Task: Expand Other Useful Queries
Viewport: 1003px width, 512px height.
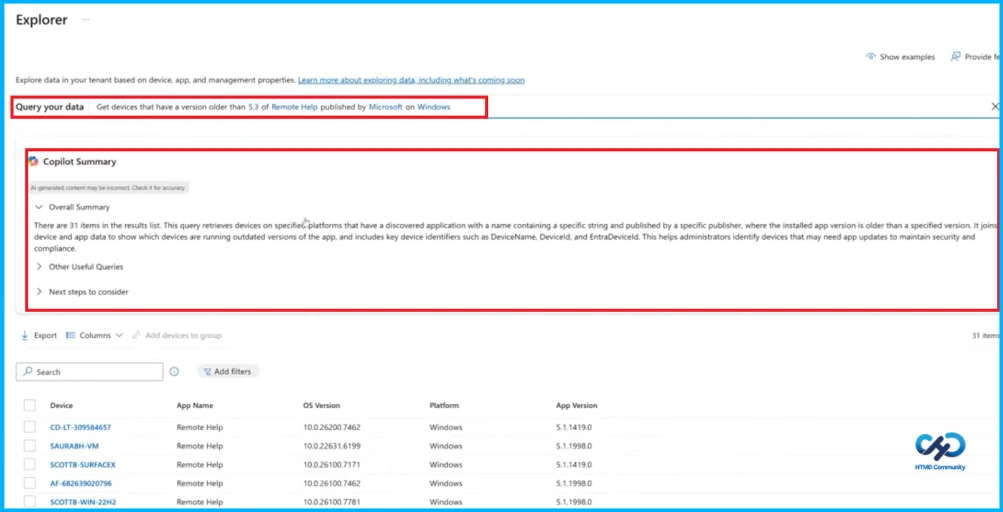Action: click(x=39, y=267)
